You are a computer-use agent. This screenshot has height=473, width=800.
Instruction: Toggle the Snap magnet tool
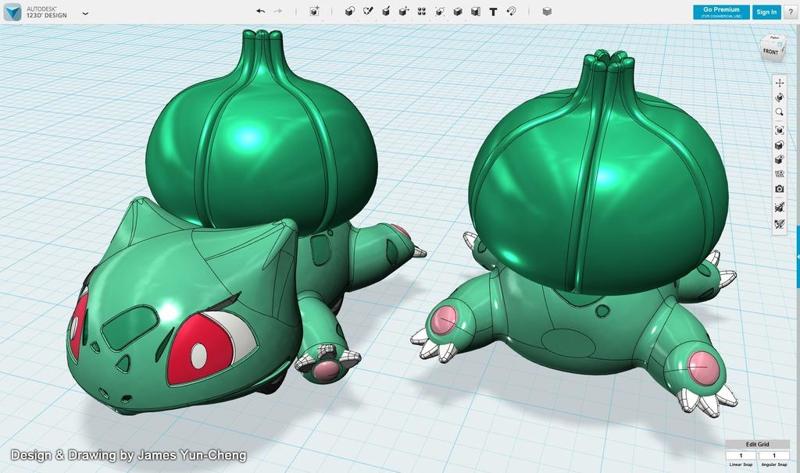(x=511, y=11)
